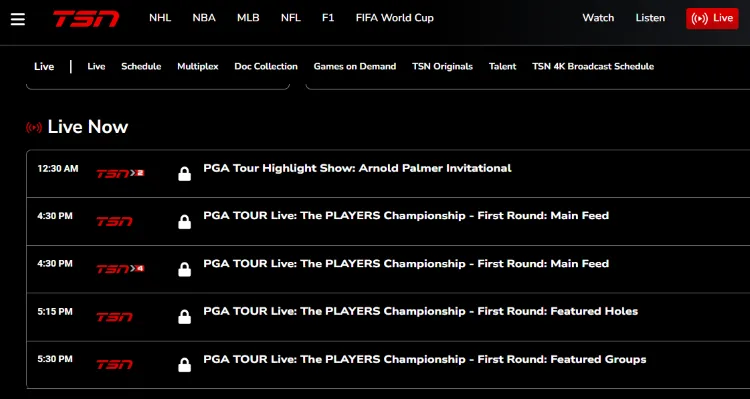Click TSN logo on Featured Holes row
Image resolution: width=750 pixels, height=399 pixels.
tap(114, 317)
